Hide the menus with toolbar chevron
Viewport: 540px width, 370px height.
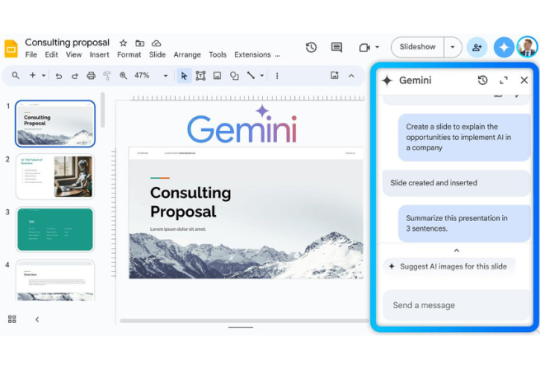point(351,76)
